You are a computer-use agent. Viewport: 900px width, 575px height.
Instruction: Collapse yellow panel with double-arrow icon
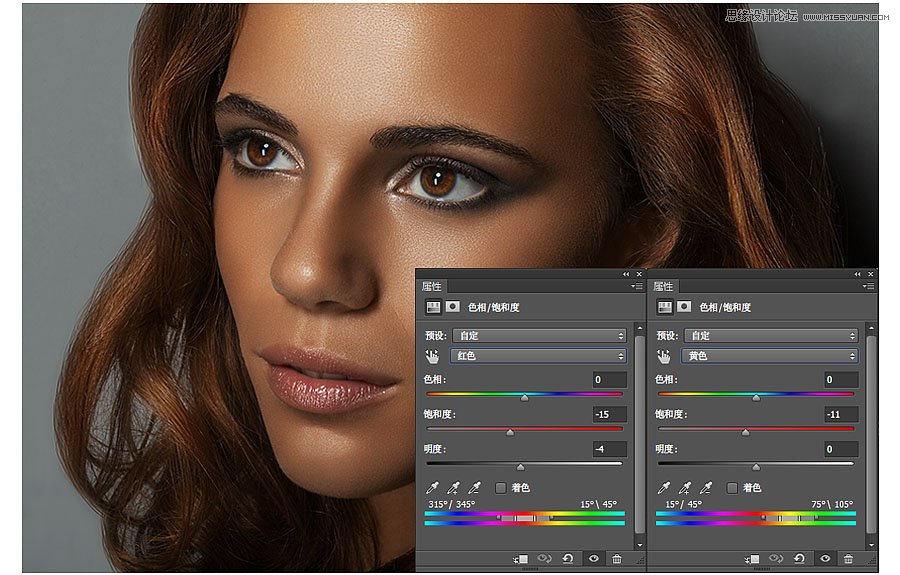(x=858, y=274)
